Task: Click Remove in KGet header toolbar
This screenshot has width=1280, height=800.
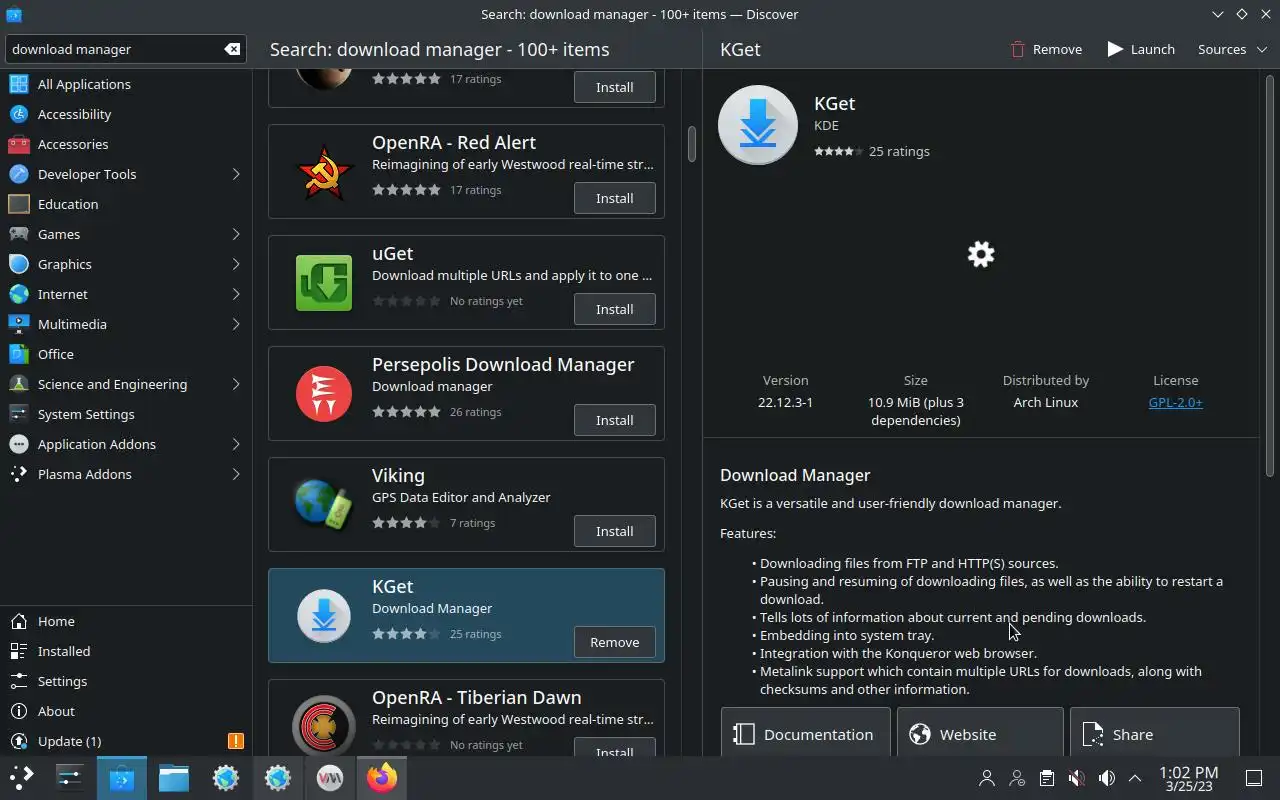Action: tap(1045, 49)
